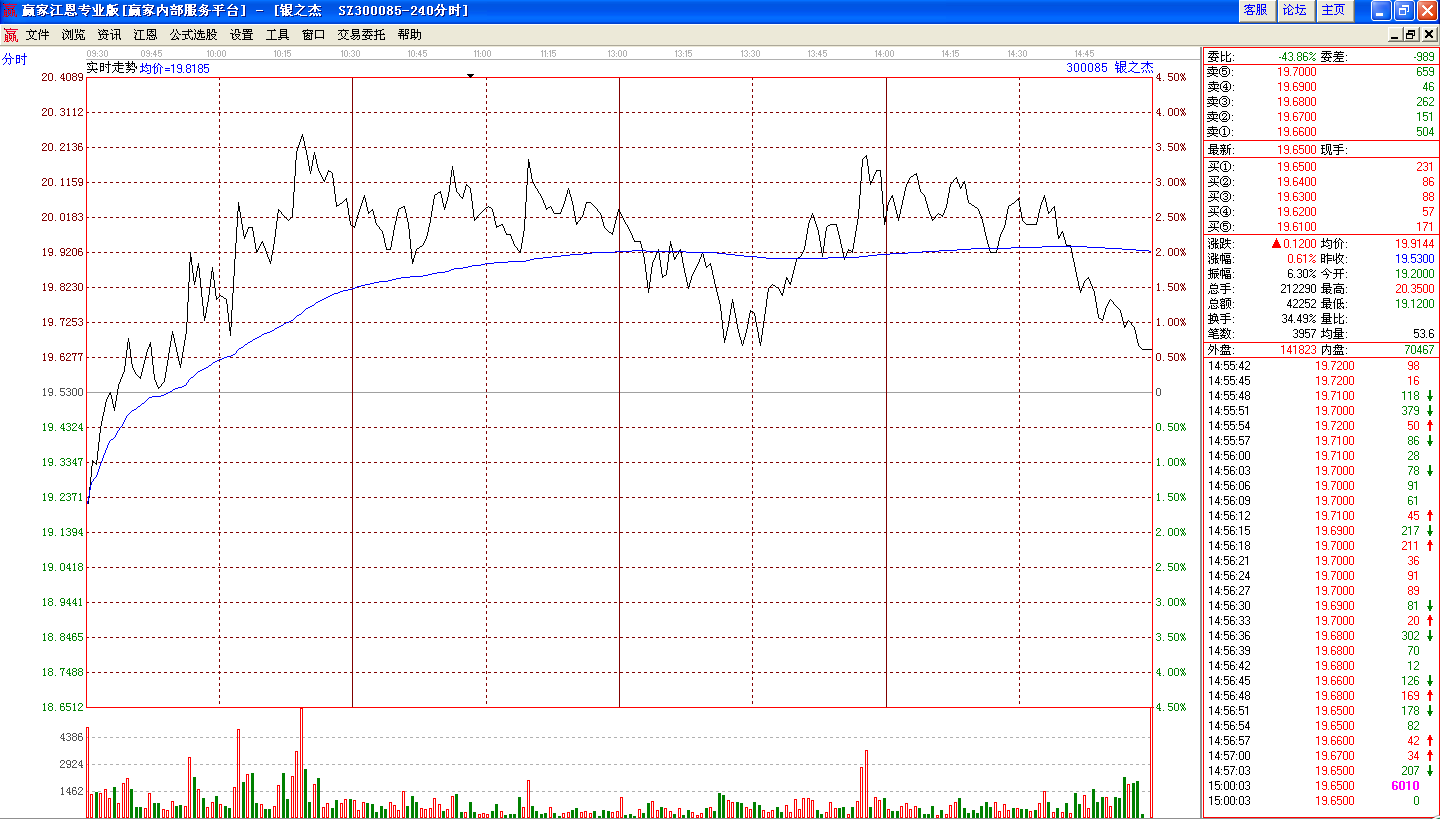Screen dimensions: 1440x819
Task: Click the 委比 value -43.86%
Action: [1297, 57]
